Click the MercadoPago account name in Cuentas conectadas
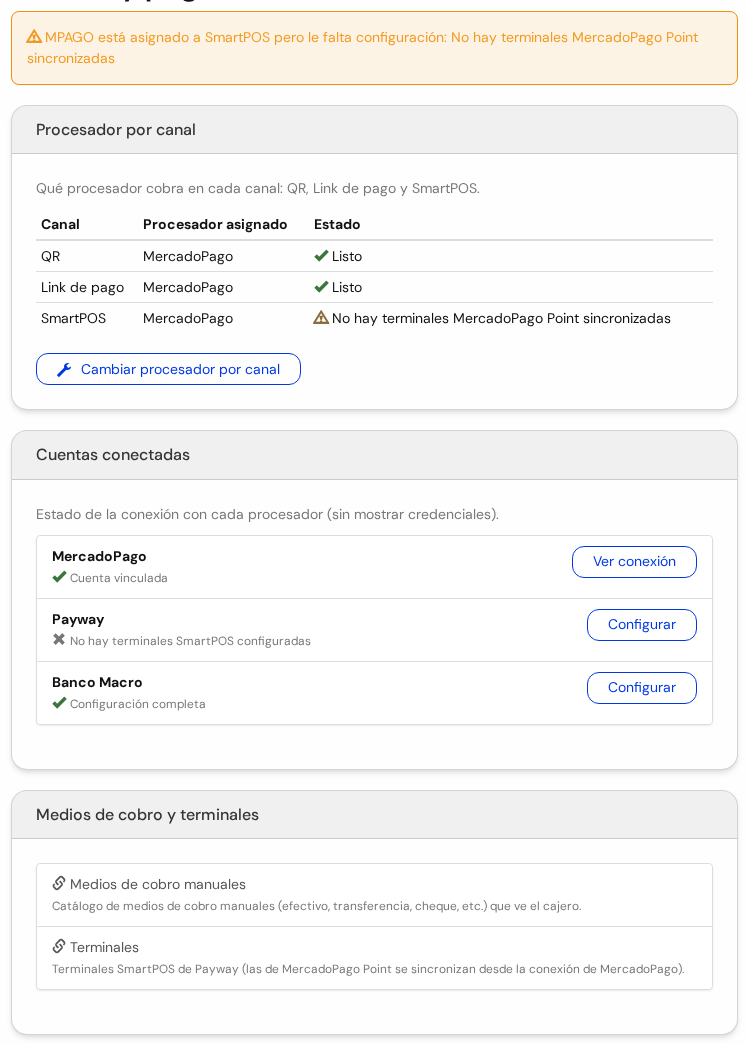The height and width of the screenshot is (1045, 748). coord(99,556)
